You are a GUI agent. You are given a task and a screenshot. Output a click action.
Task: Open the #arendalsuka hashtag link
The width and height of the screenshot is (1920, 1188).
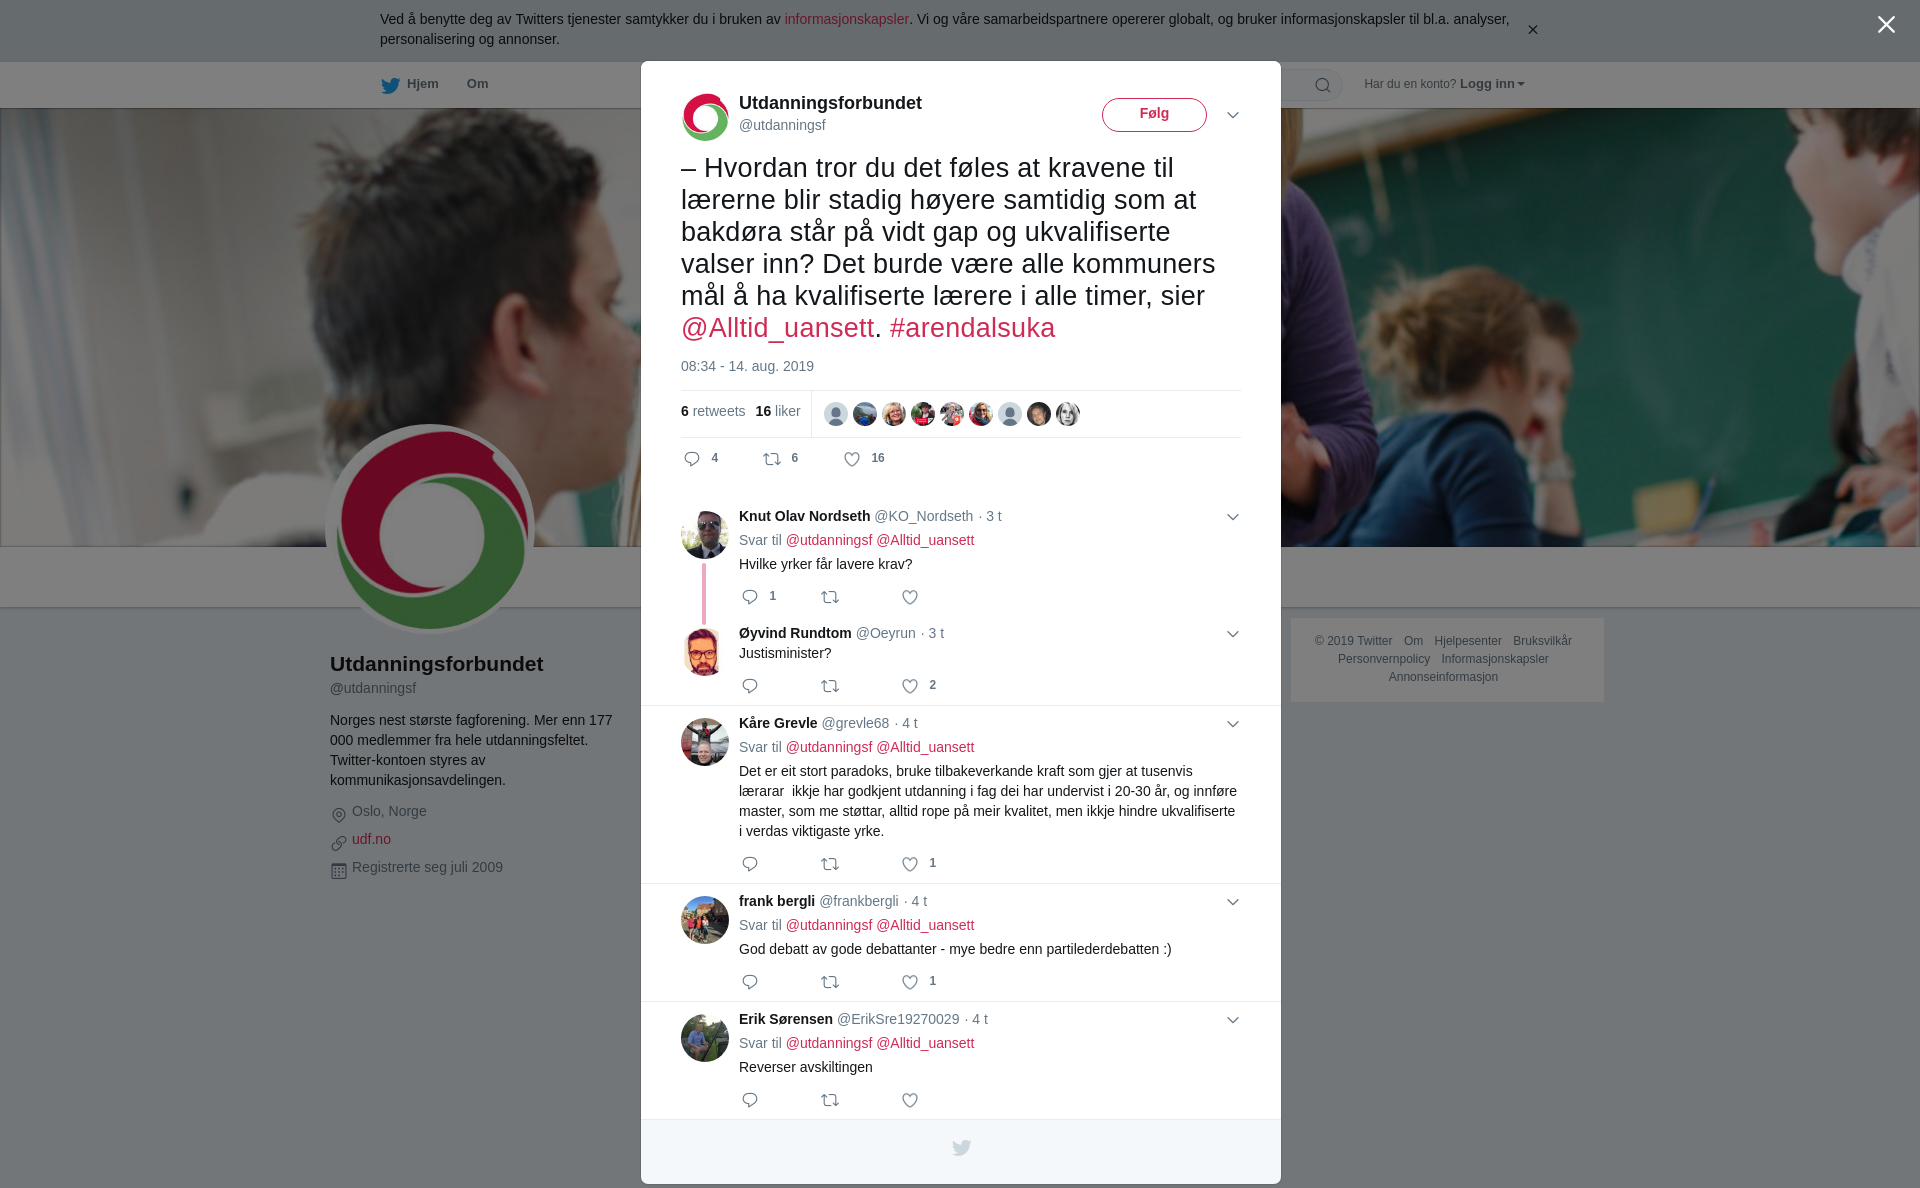point(972,328)
